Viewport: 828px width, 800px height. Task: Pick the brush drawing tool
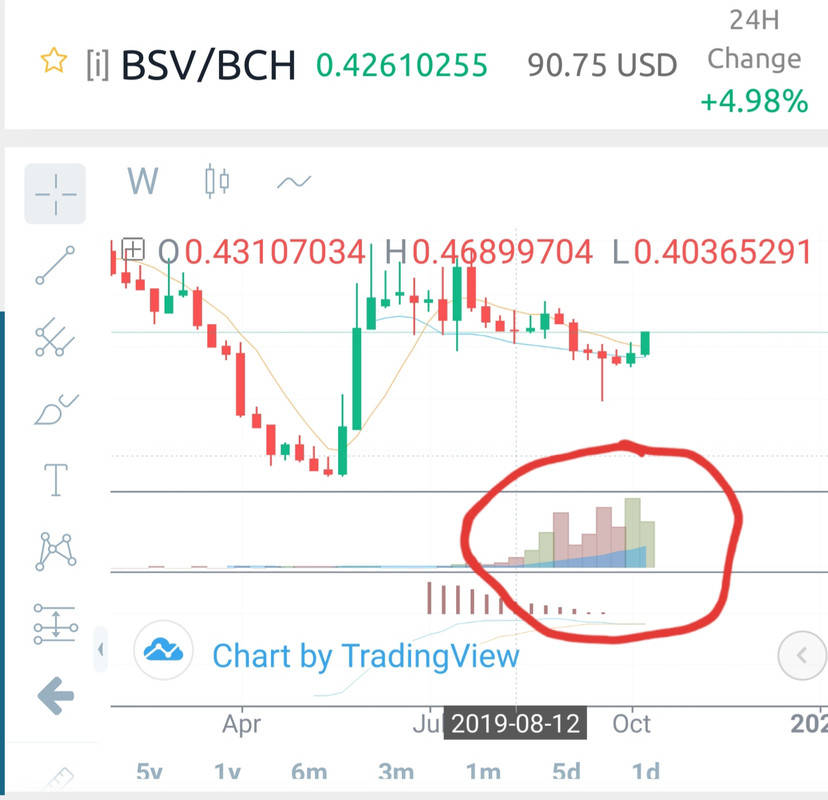tap(56, 409)
